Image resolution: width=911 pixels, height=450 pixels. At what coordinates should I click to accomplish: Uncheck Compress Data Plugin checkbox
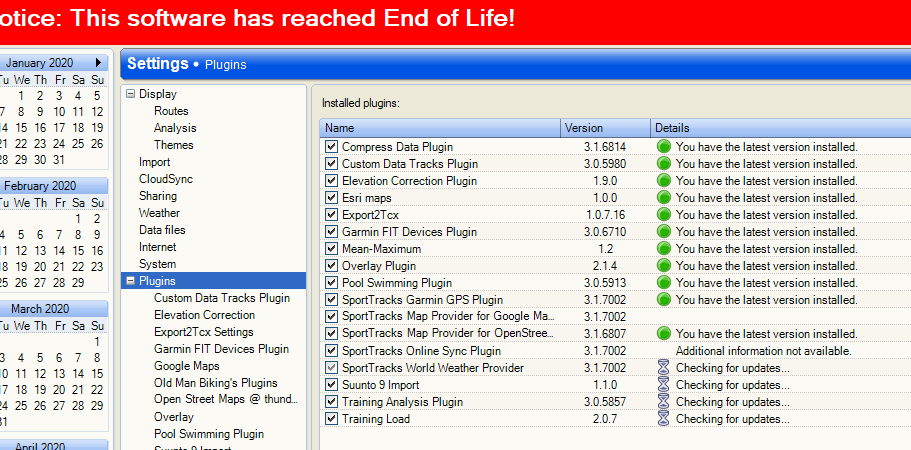pyautogui.click(x=331, y=147)
